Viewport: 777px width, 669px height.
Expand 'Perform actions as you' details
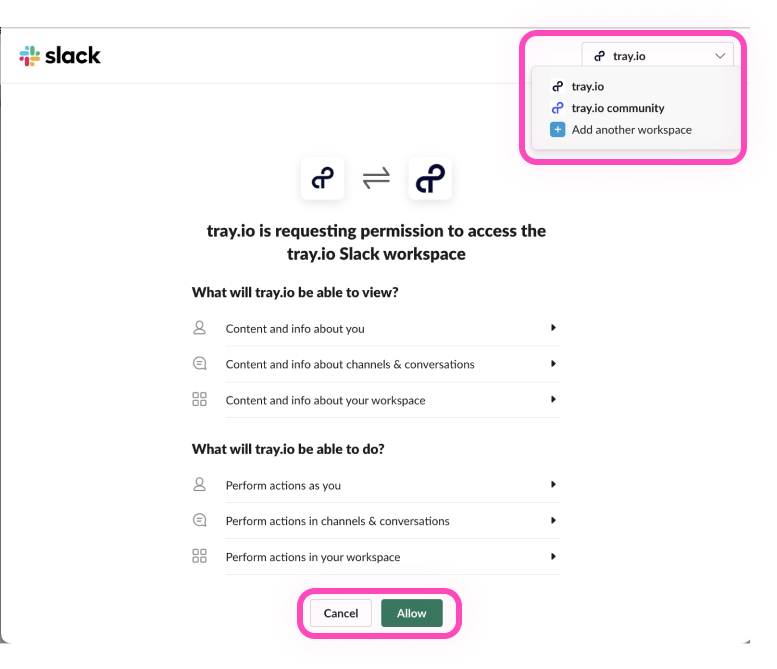[553, 485]
